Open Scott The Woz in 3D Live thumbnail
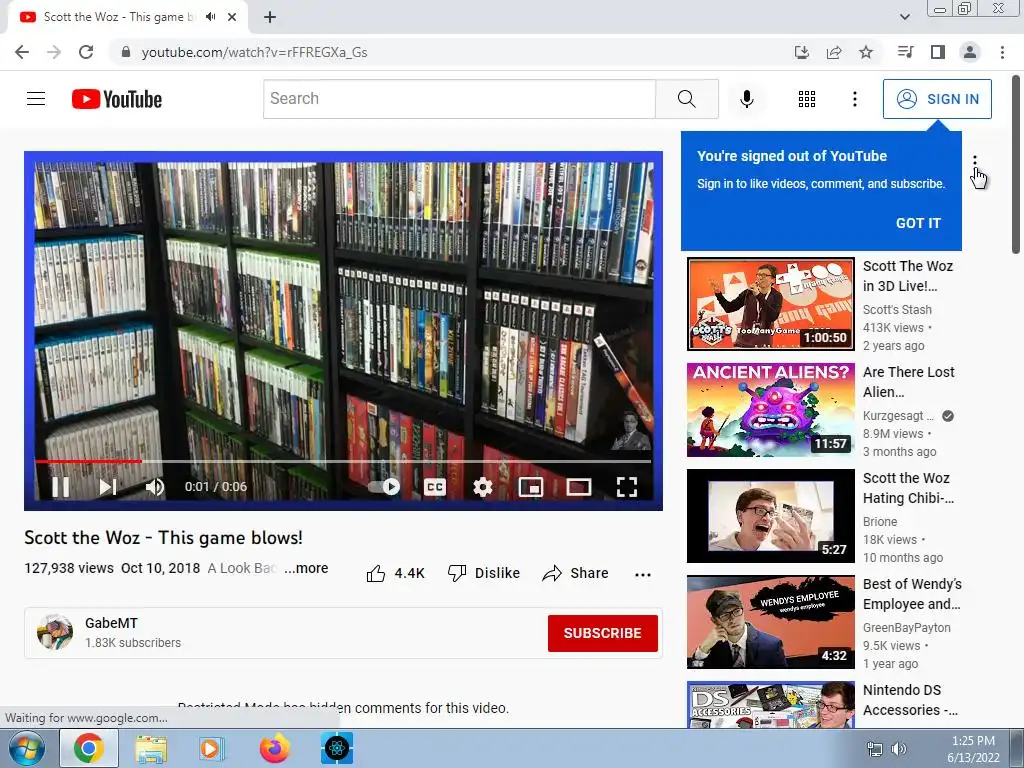The height and width of the screenshot is (768, 1024). pyautogui.click(x=771, y=304)
